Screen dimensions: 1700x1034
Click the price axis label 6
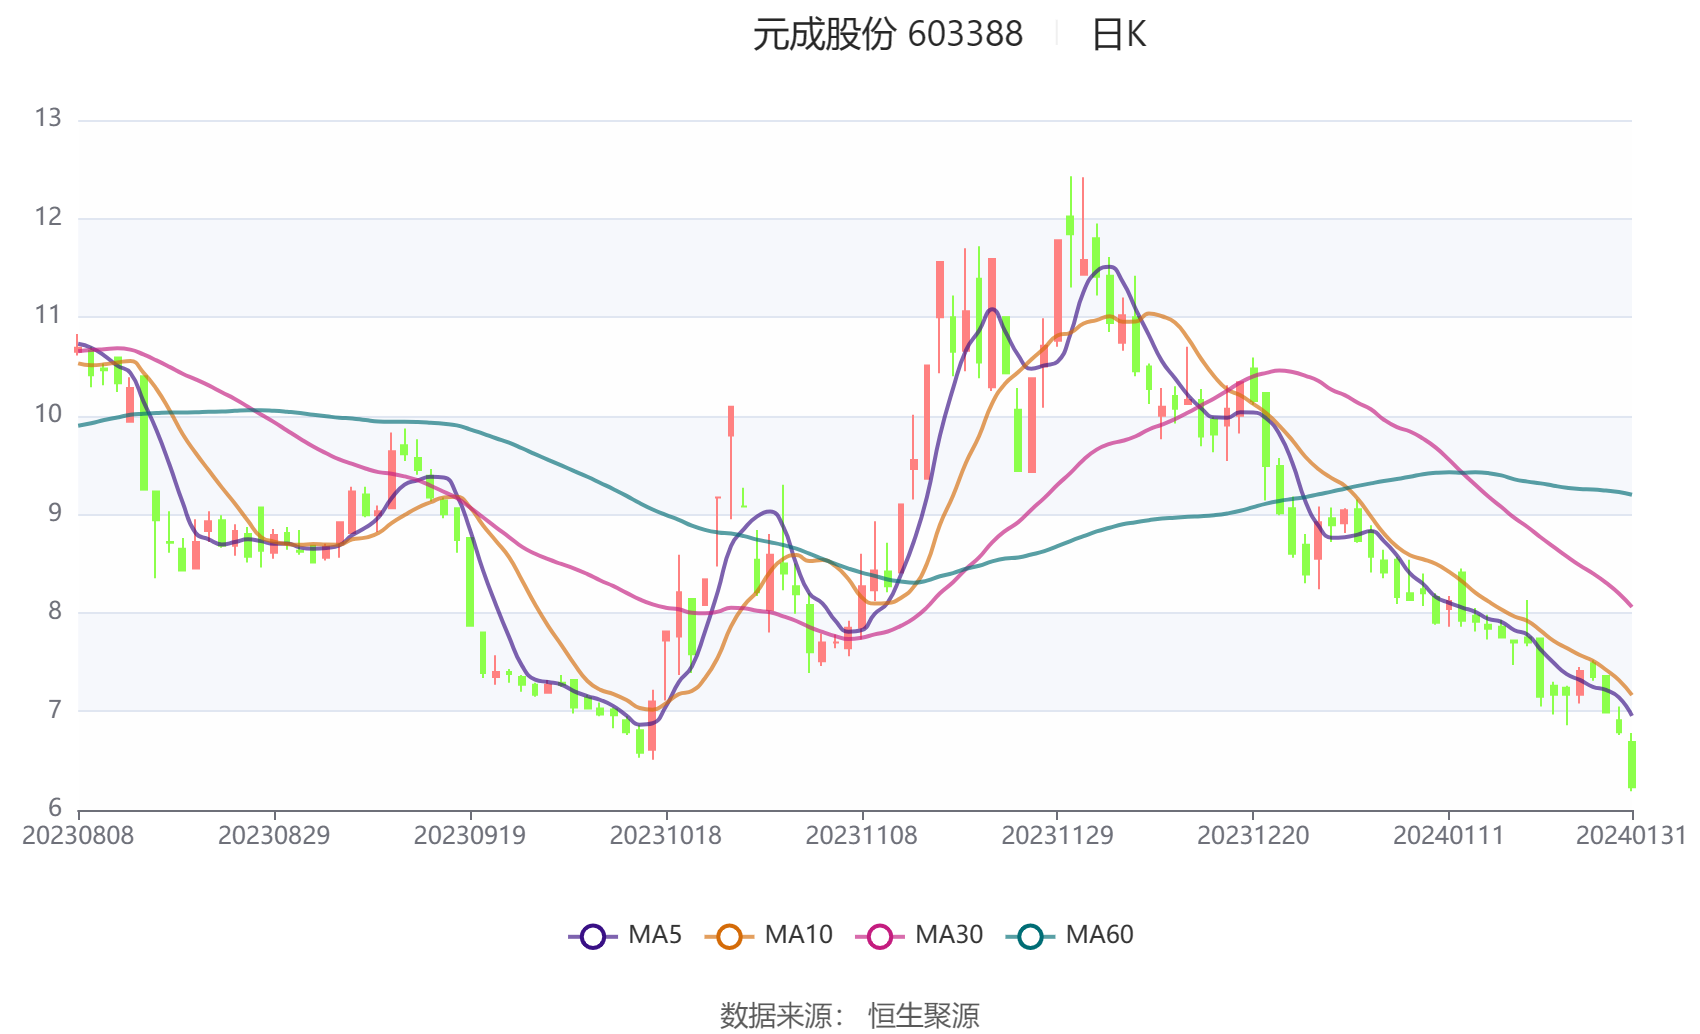coord(55,808)
